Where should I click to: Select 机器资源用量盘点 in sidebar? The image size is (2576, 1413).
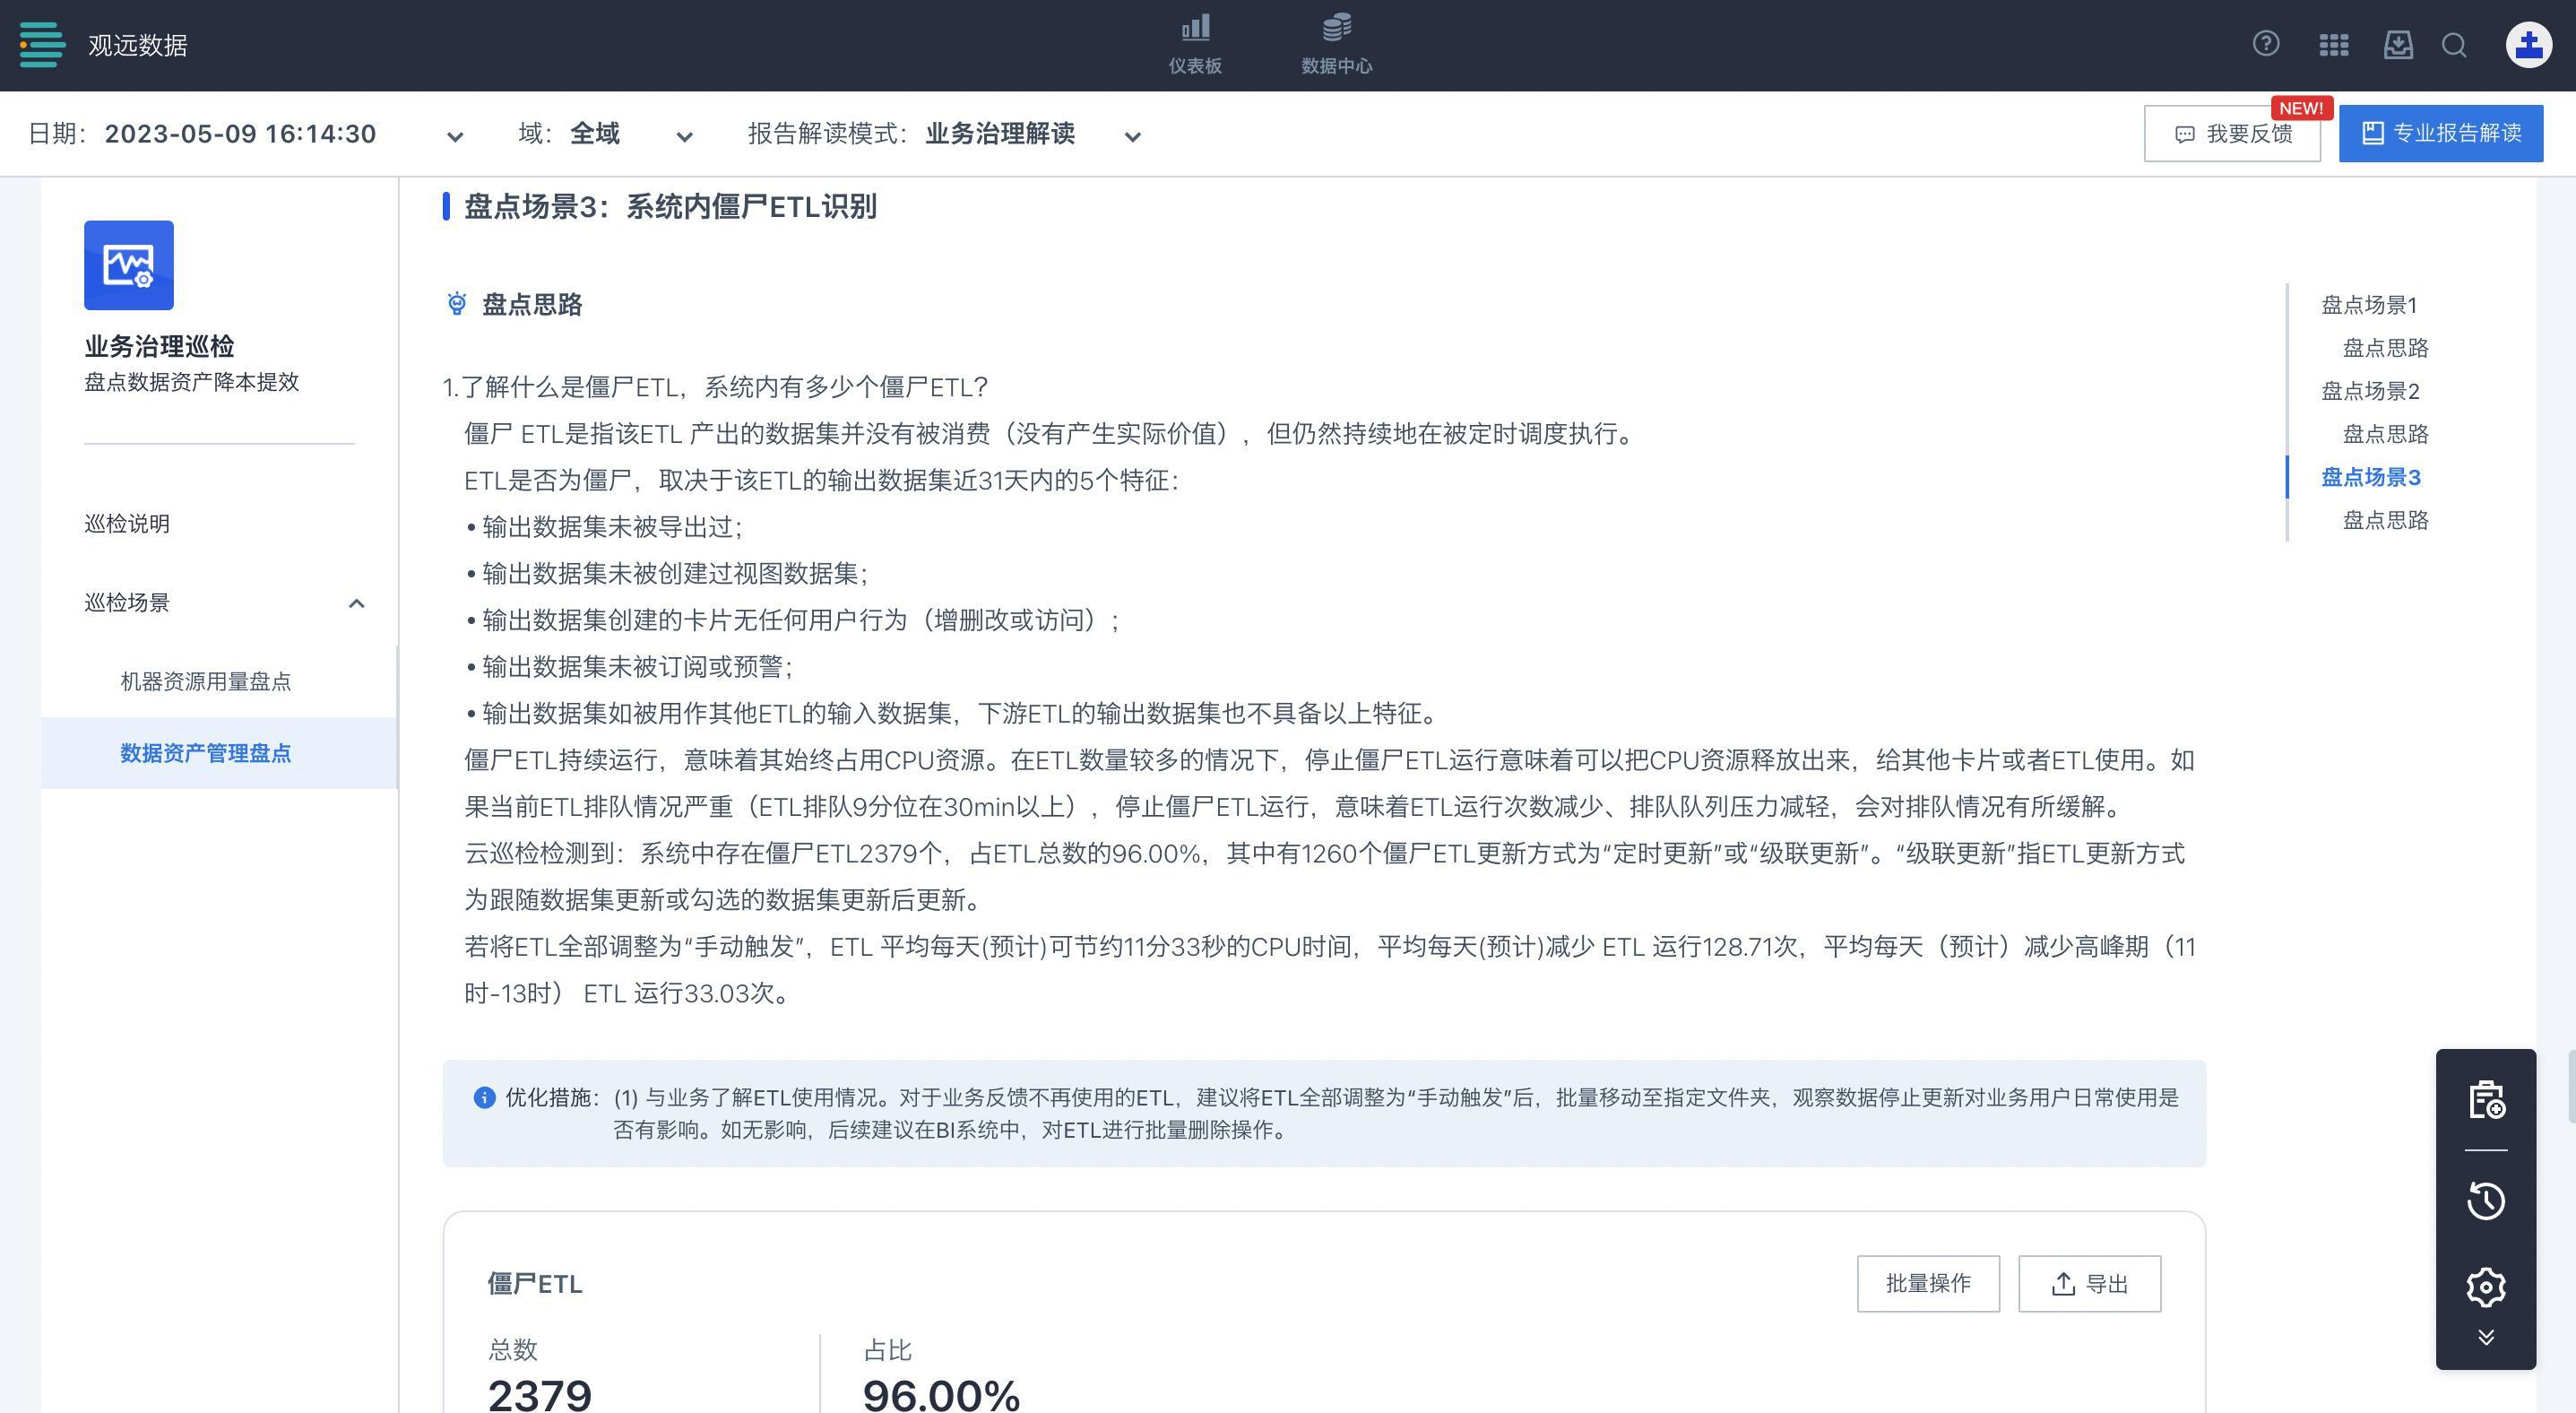click(x=205, y=682)
